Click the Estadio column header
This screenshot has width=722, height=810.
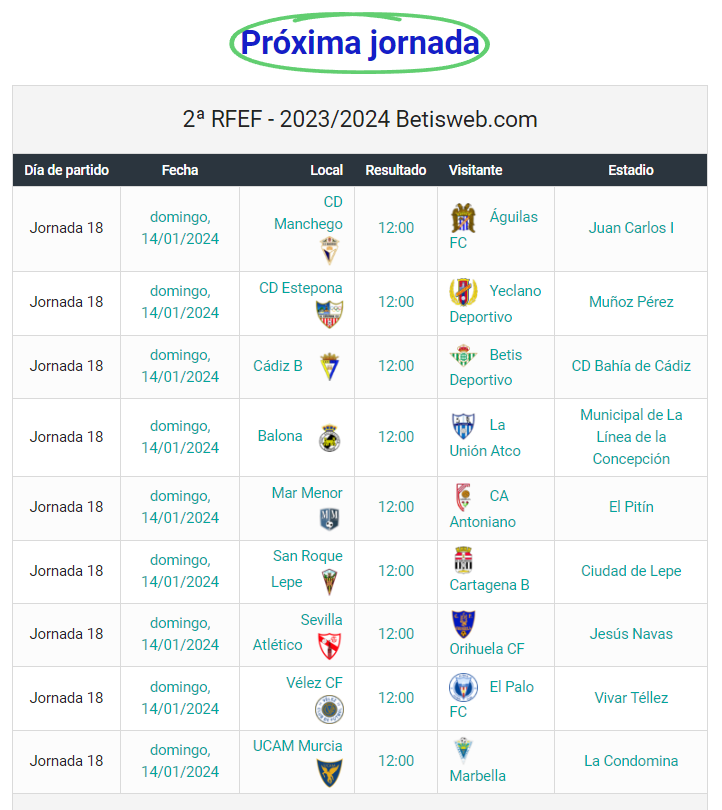pos(631,170)
